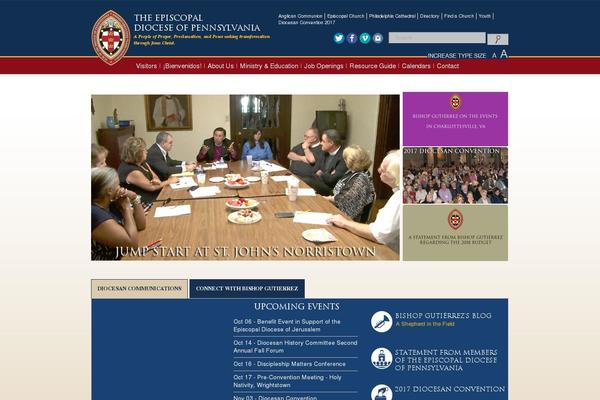
Task: Open the statement regarding the 2018 budget
Action: (x=455, y=240)
